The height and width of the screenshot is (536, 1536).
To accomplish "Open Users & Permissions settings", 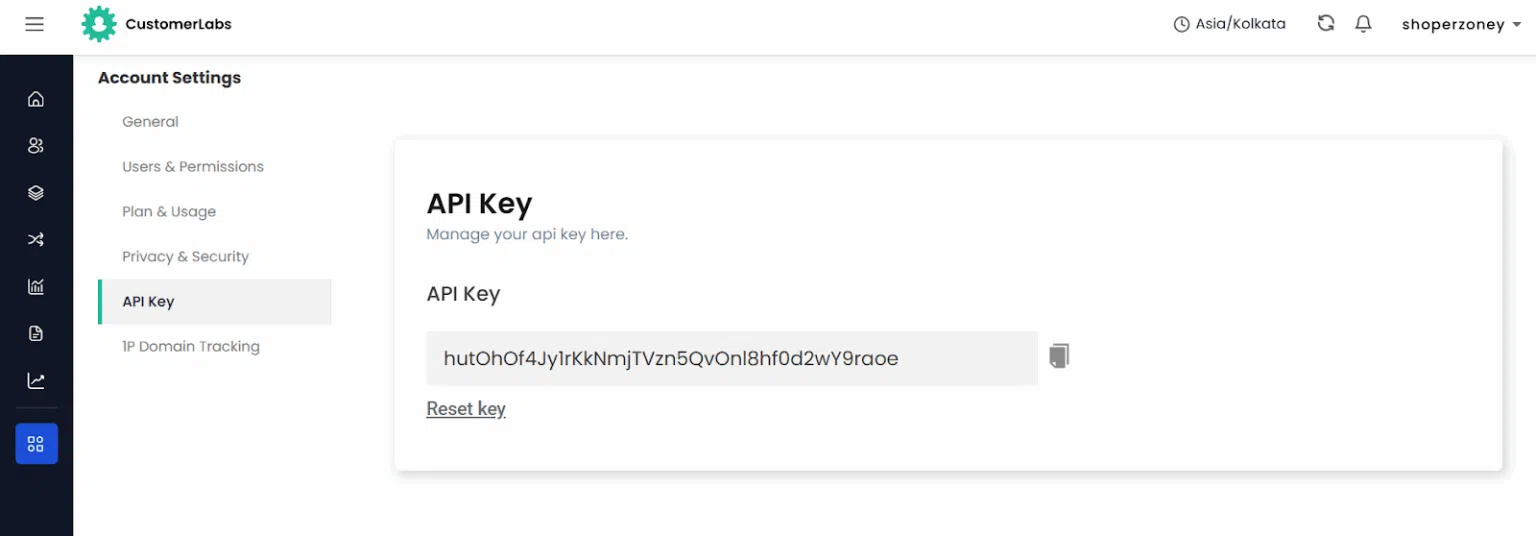I will [x=193, y=167].
